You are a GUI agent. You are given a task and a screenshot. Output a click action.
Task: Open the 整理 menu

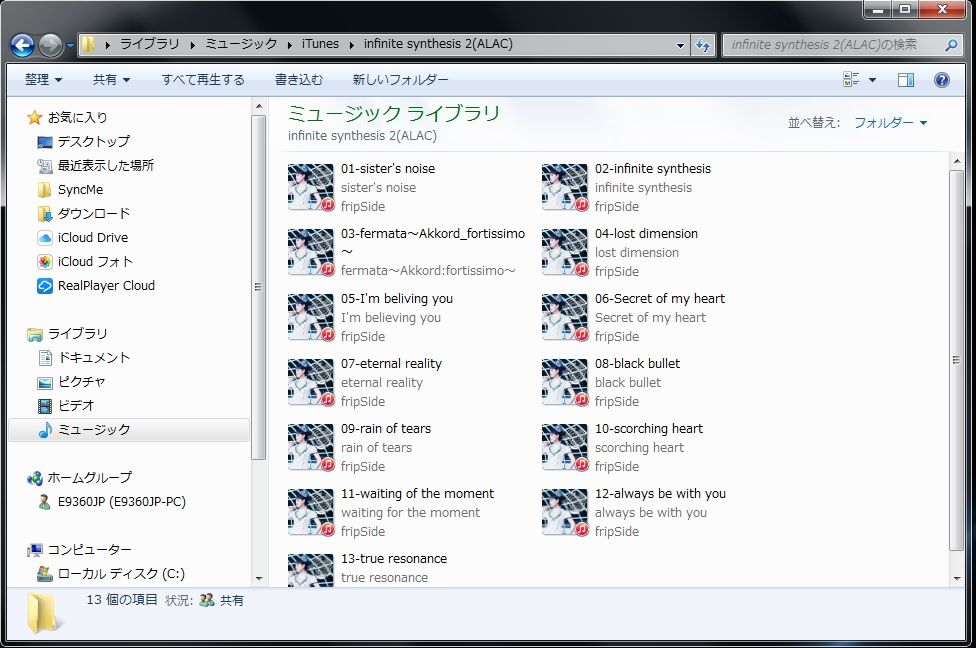(44, 80)
